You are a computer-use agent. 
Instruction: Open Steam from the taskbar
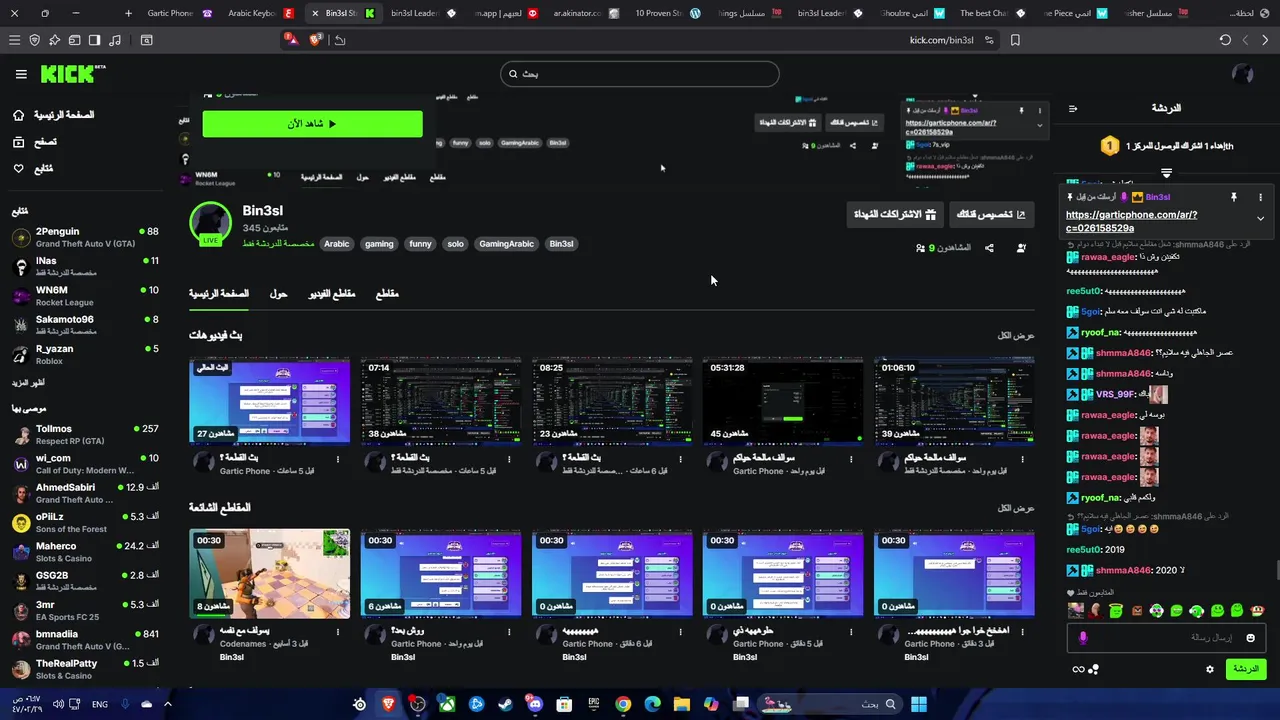coord(506,704)
